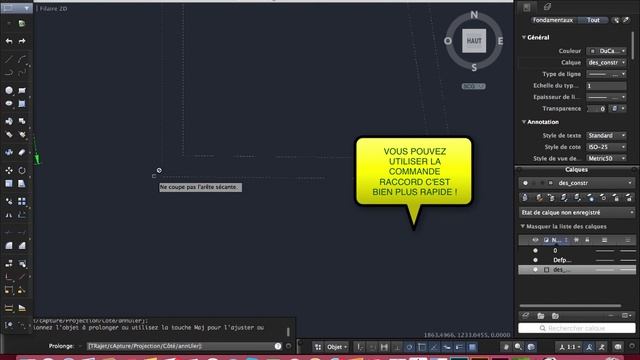Select the Spline tool
Screen dimensions: 640x360
pyautogui.click(x=22, y=73)
